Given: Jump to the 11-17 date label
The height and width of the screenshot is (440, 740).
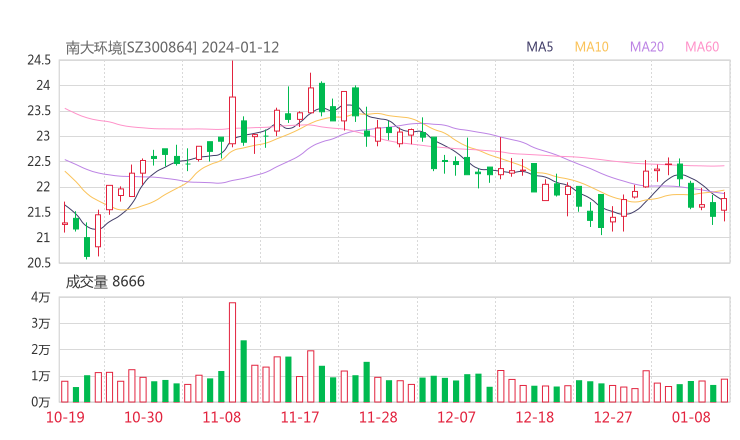Looking at the screenshot, I should [300, 418].
